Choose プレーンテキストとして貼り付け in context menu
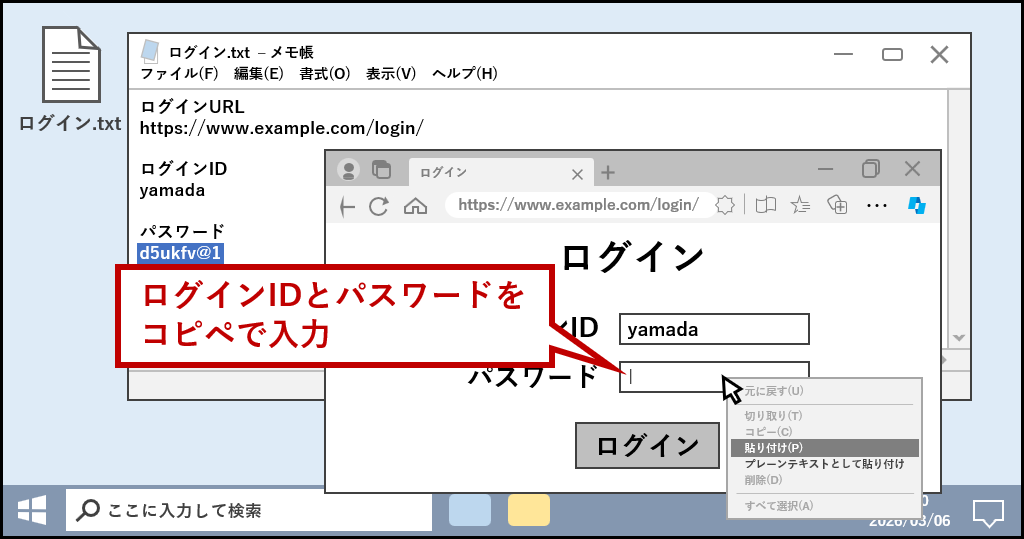The width and height of the screenshot is (1024, 539). tap(825, 464)
